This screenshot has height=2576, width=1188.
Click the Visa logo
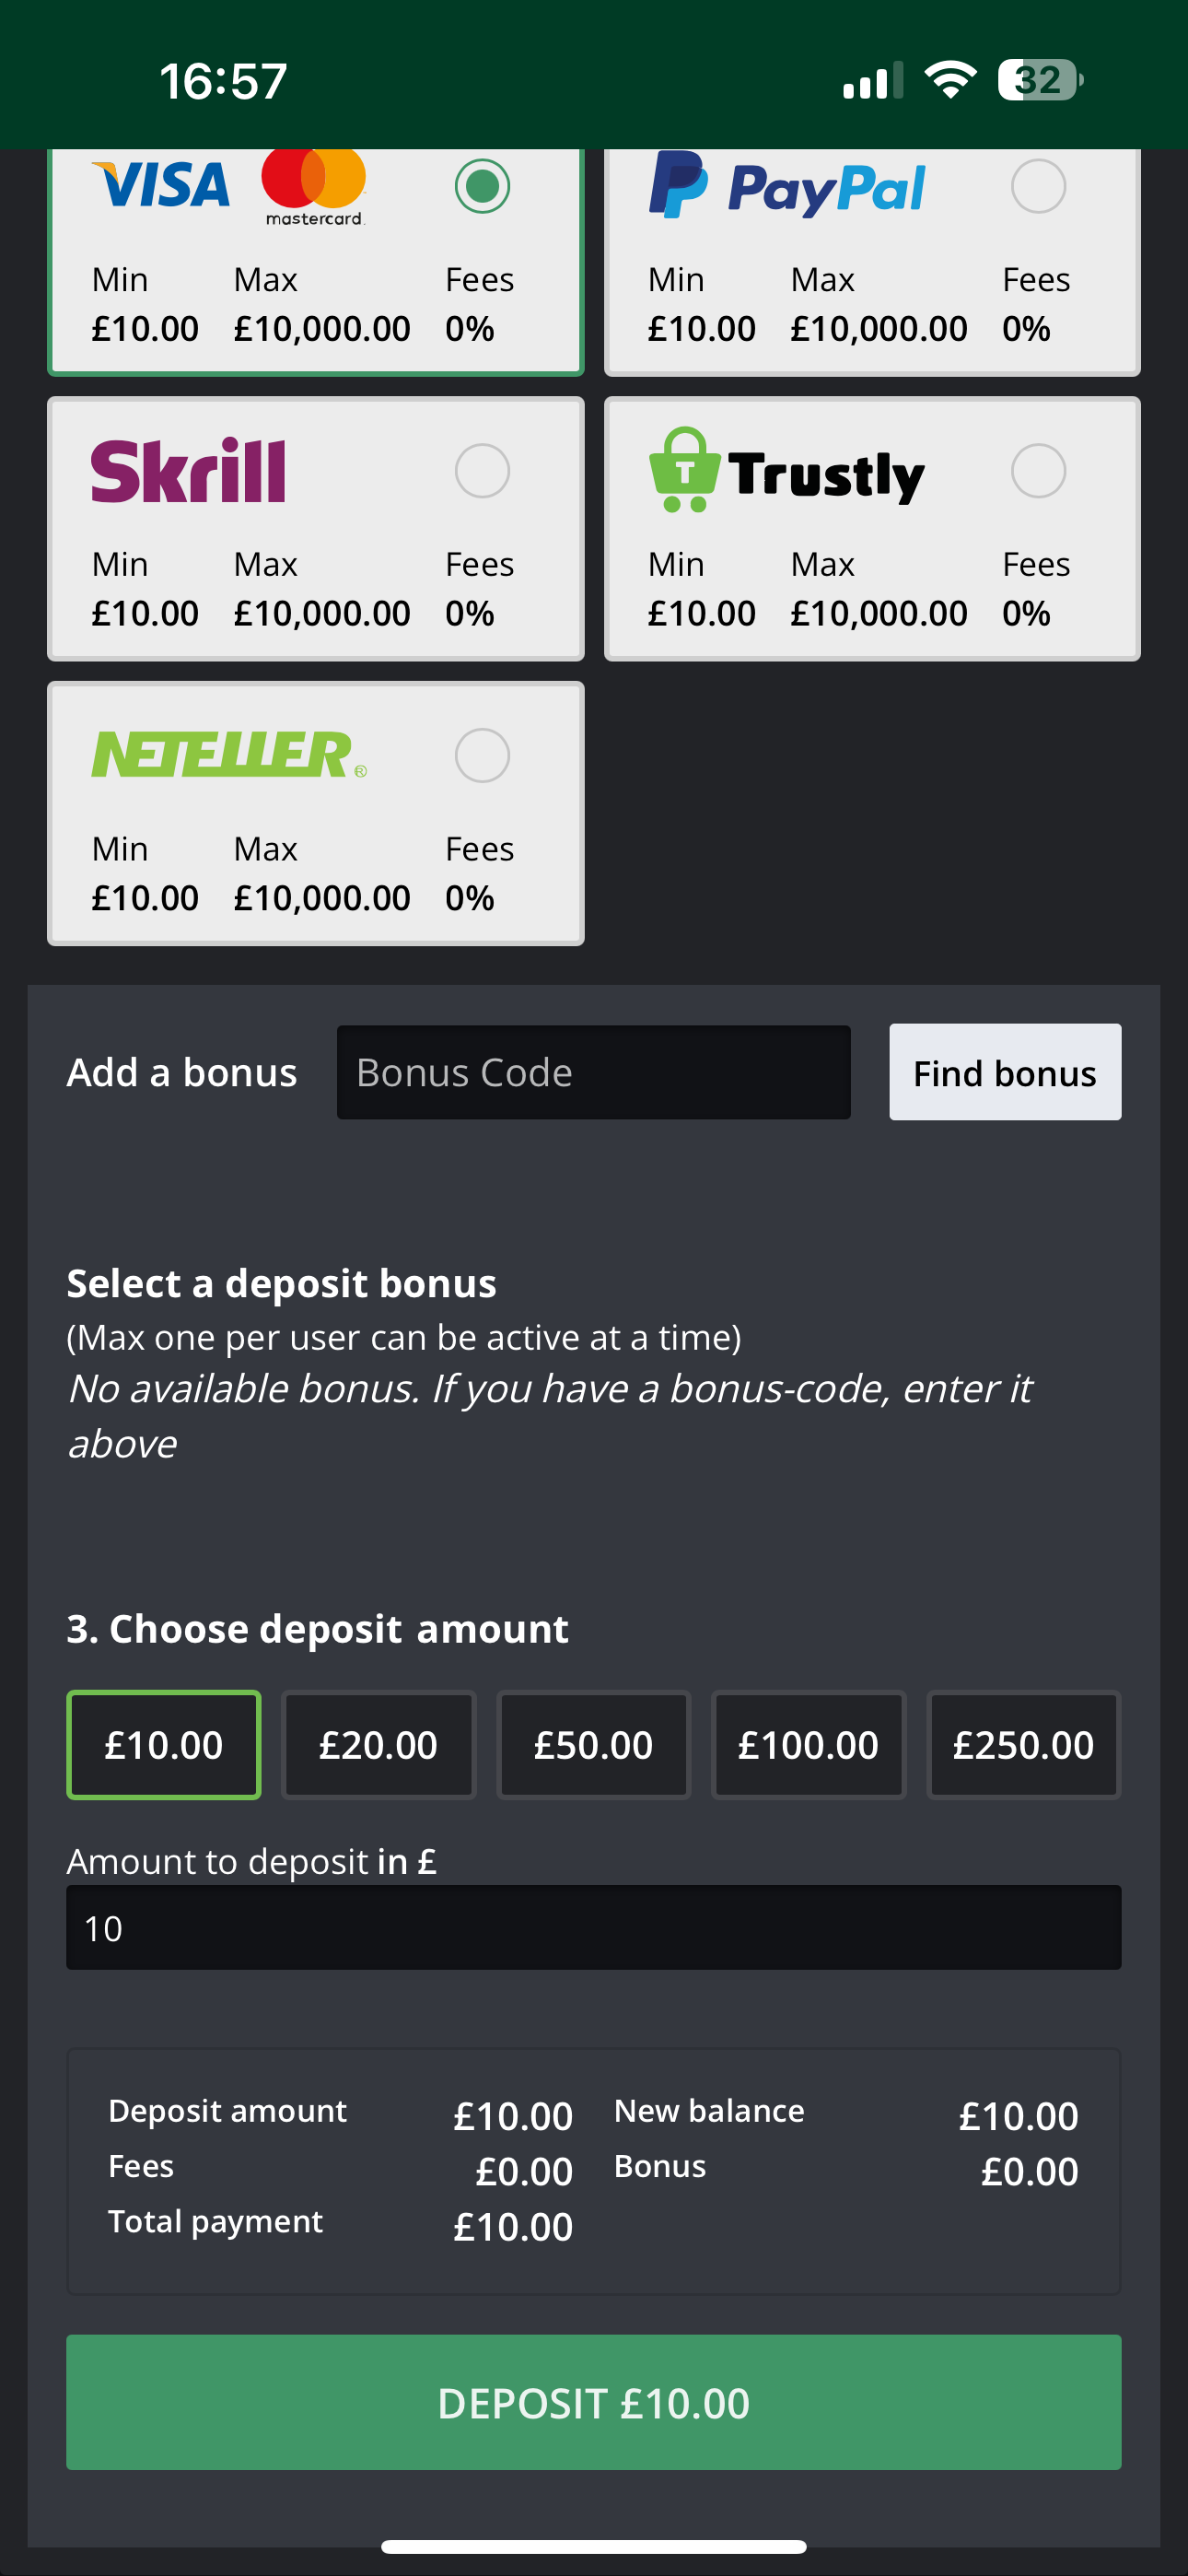point(163,183)
